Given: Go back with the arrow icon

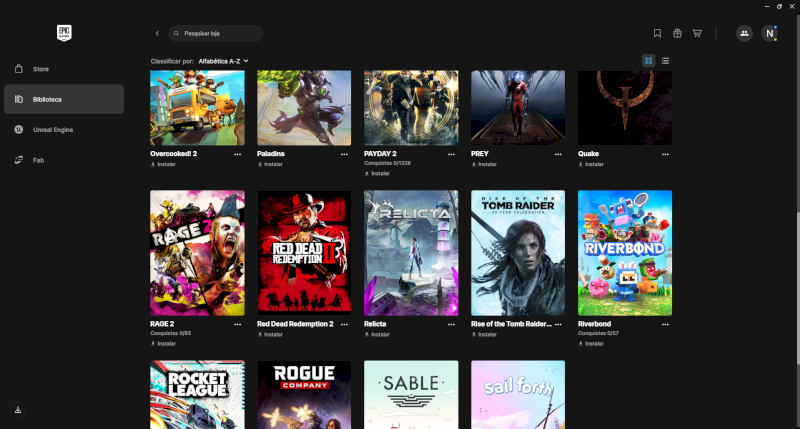Looking at the screenshot, I should pyautogui.click(x=157, y=33).
